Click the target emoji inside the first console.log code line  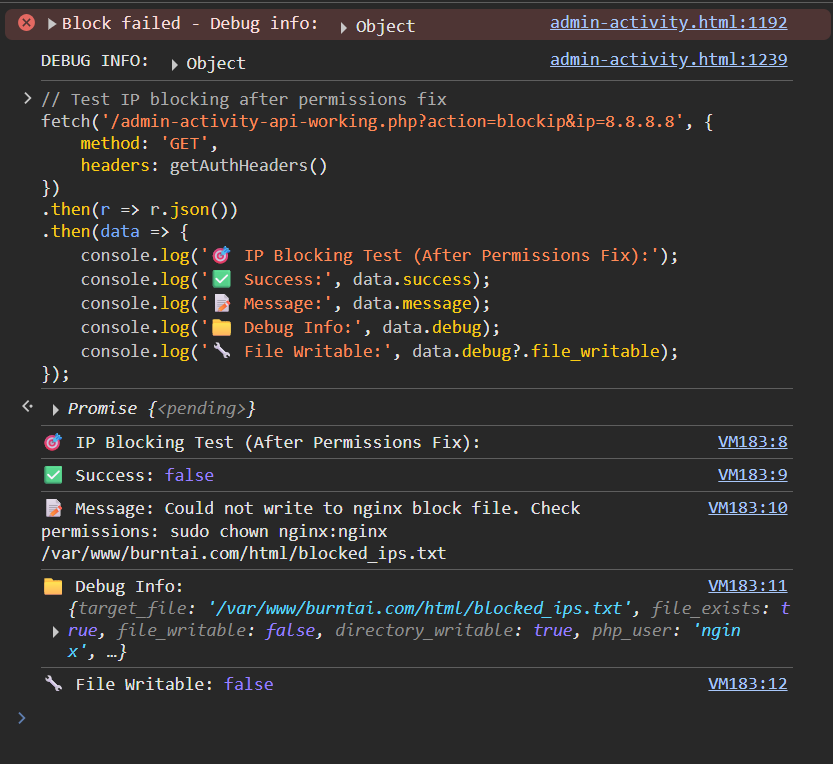222,256
